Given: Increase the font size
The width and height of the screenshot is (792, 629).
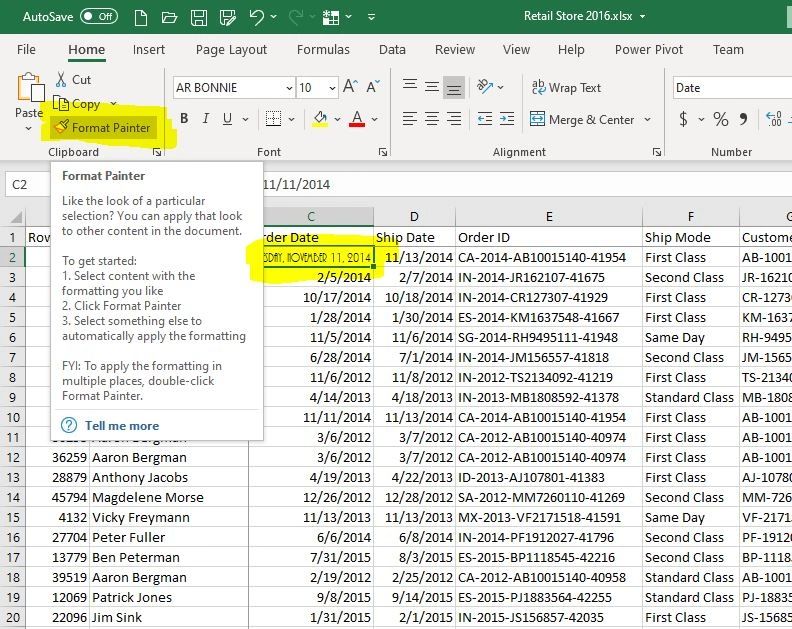Looking at the screenshot, I should [x=351, y=87].
